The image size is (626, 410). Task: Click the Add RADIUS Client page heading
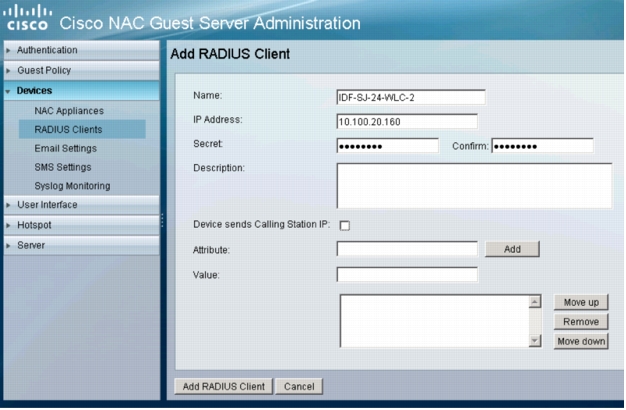(x=230, y=54)
